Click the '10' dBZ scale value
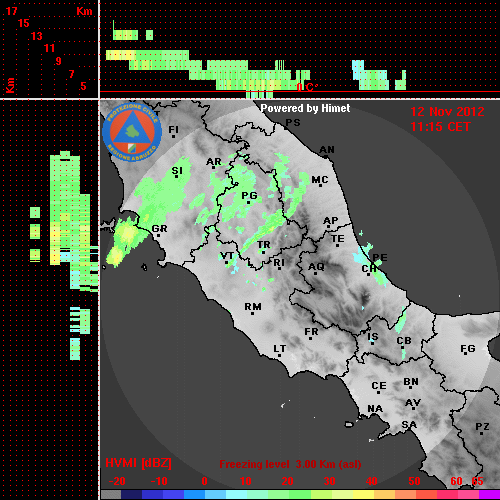 [x=246, y=481]
